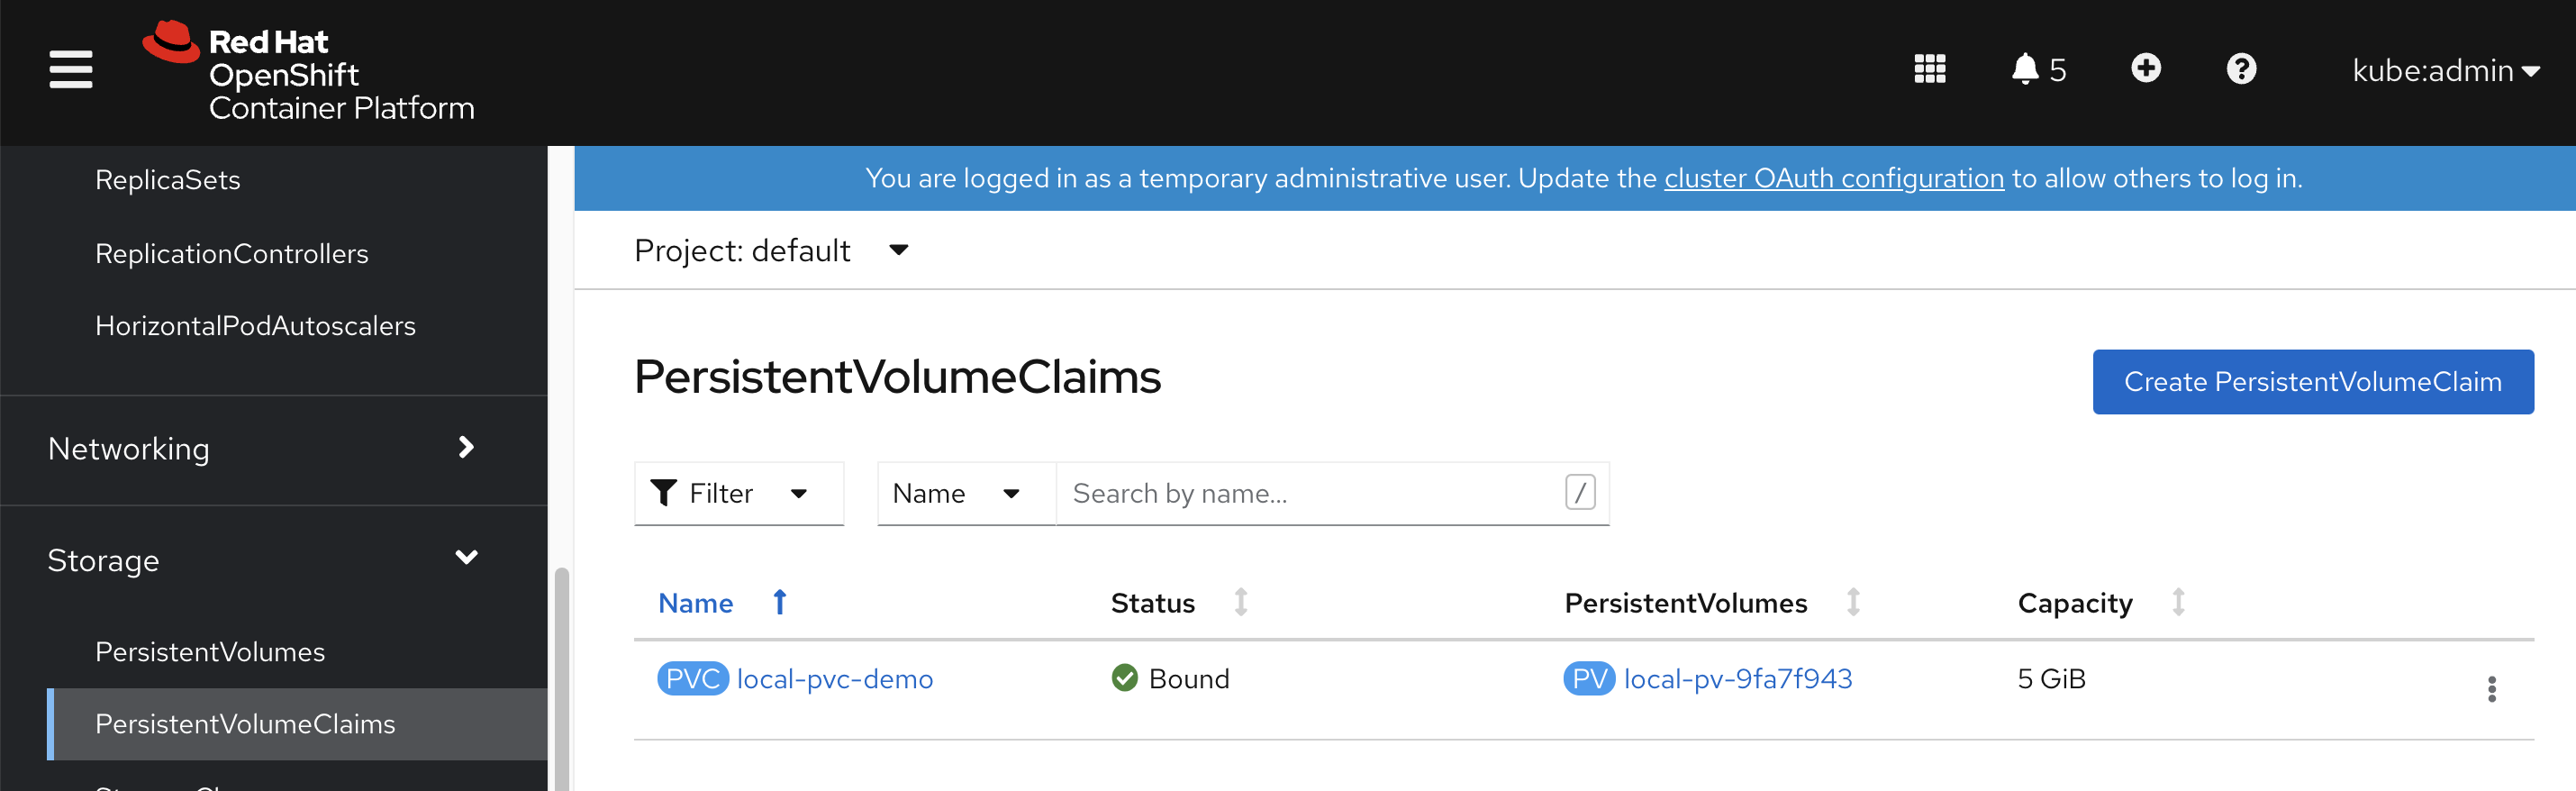Toggle sorting by Status column

pyautogui.click(x=1240, y=602)
